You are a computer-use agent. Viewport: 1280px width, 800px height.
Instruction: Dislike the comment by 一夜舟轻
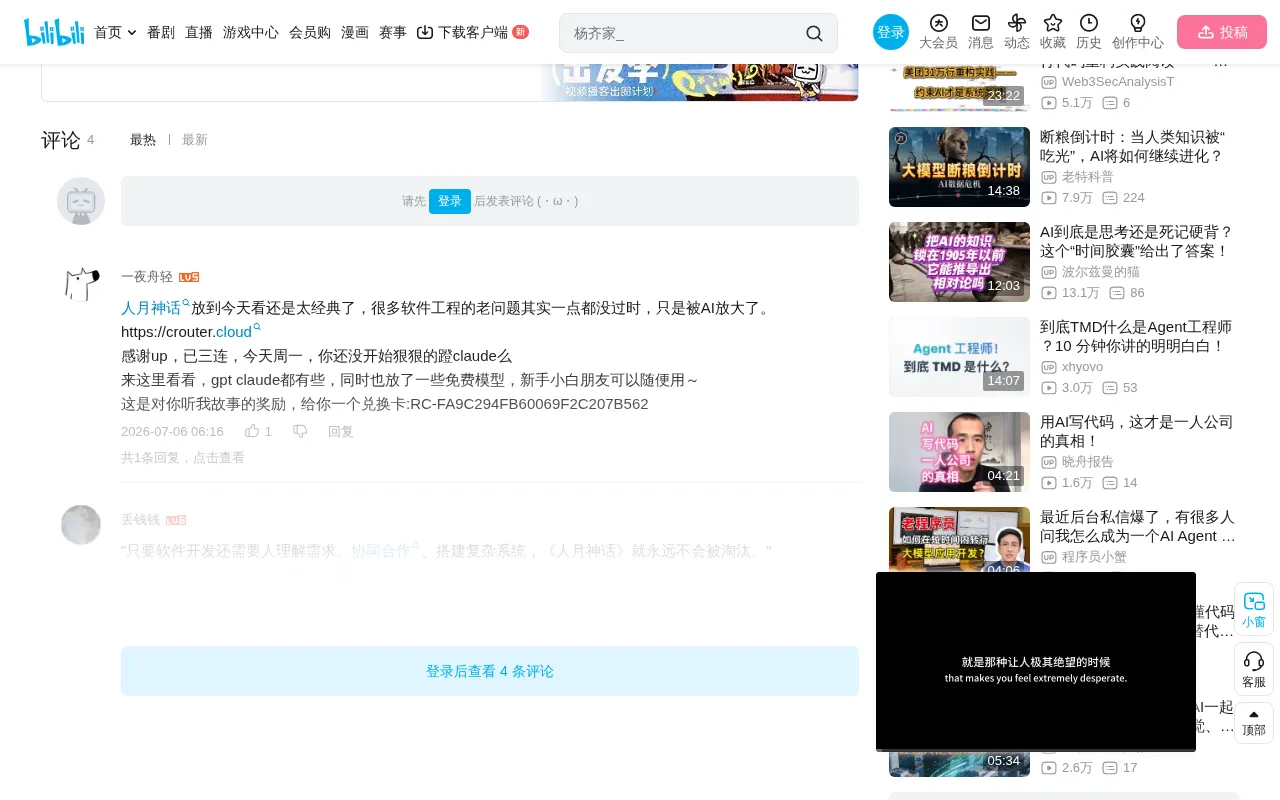[300, 431]
